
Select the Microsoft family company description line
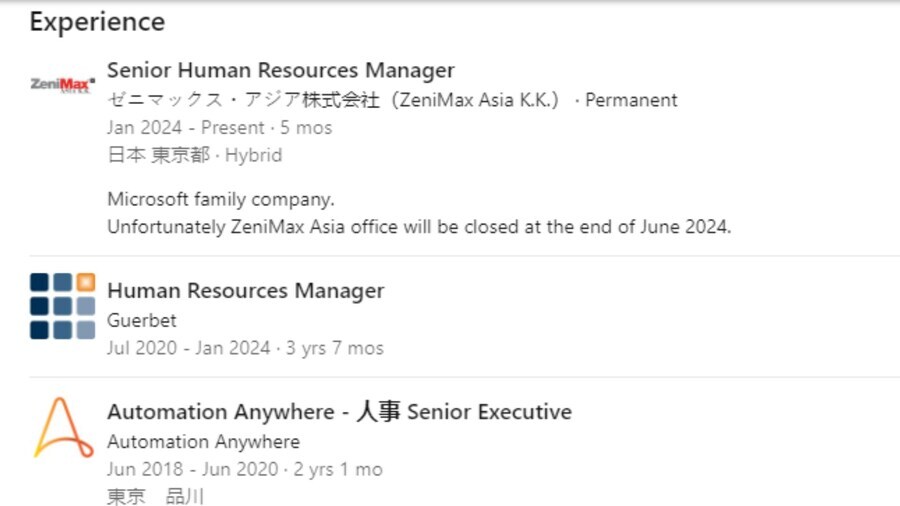coord(220,199)
